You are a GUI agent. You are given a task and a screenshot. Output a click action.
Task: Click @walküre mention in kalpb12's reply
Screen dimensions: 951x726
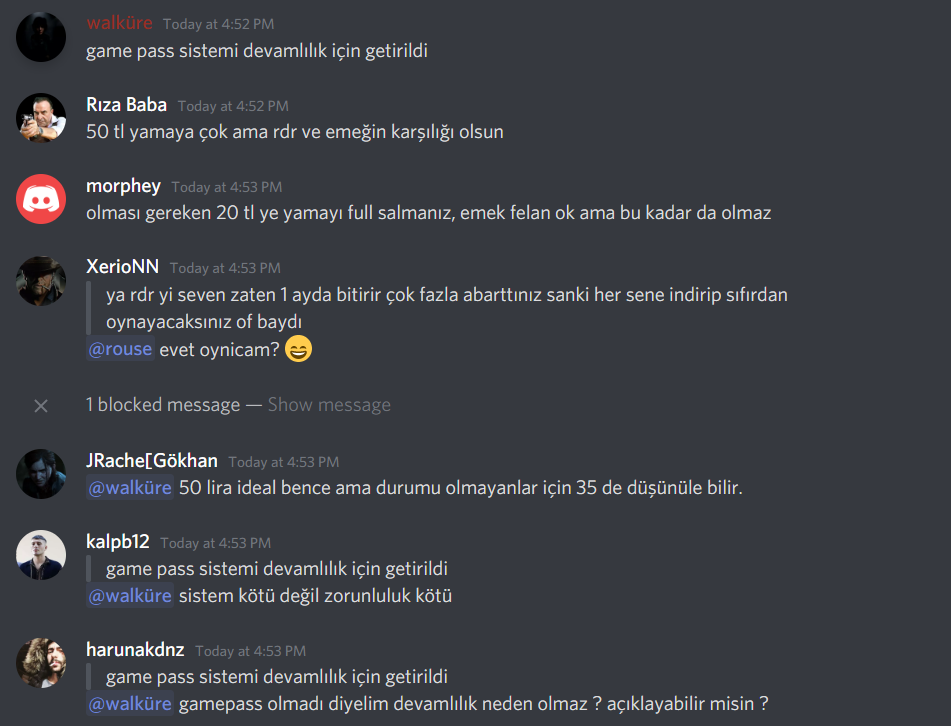click(x=130, y=596)
